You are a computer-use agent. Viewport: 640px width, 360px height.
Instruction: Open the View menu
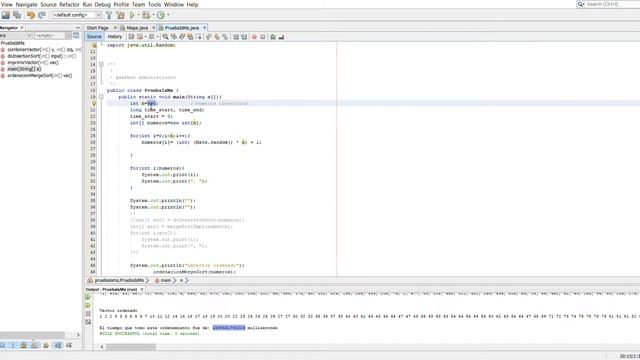pyautogui.click(x=7, y=4)
